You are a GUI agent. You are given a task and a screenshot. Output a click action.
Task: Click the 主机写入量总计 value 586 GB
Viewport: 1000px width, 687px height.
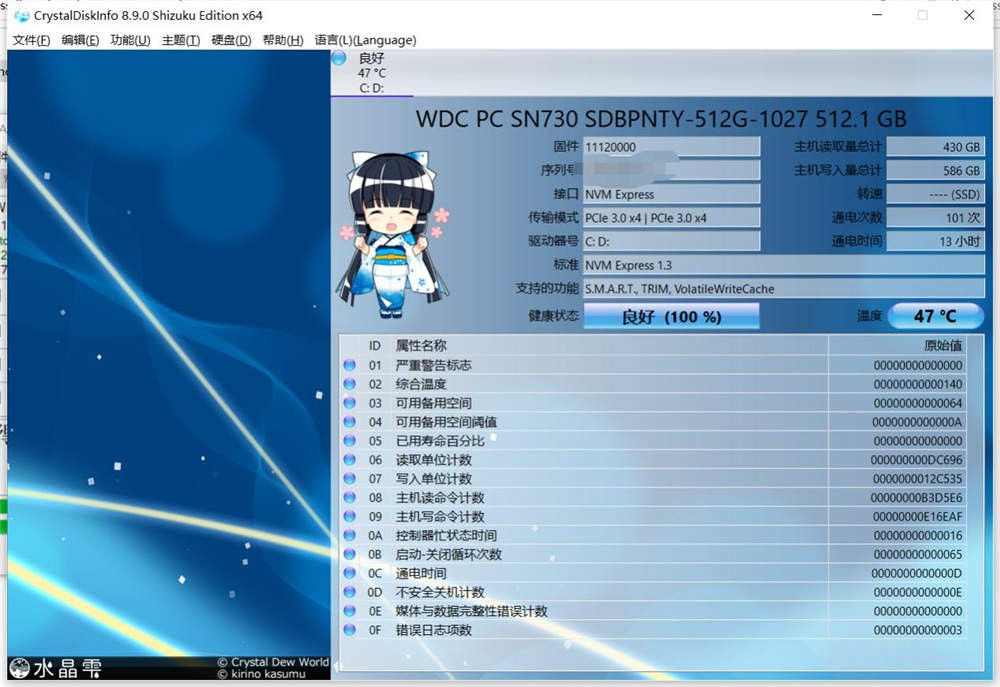935,170
